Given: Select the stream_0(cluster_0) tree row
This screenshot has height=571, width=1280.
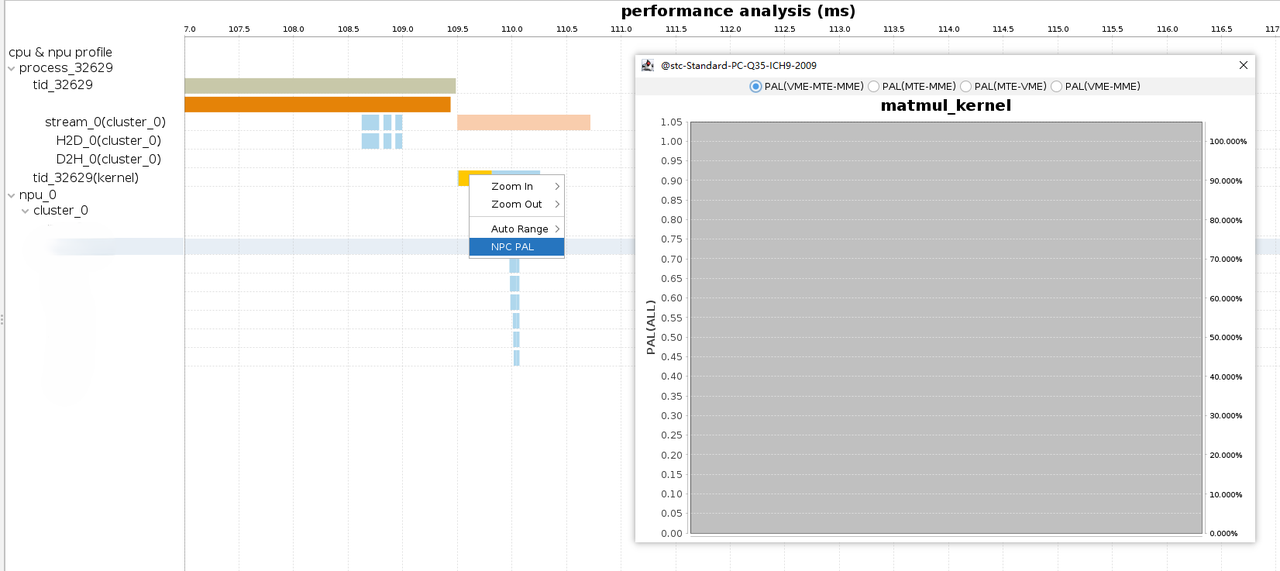Looking at the screenshot, I should point(104,123).
